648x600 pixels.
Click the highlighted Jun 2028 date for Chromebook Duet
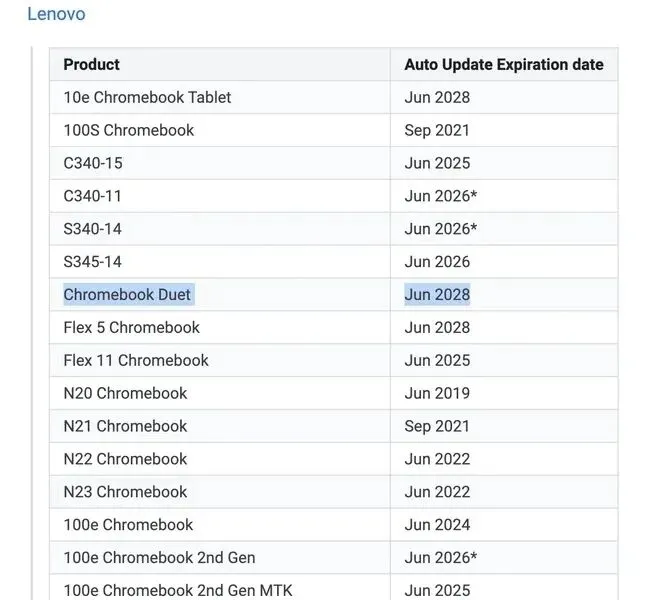(437, 295)
